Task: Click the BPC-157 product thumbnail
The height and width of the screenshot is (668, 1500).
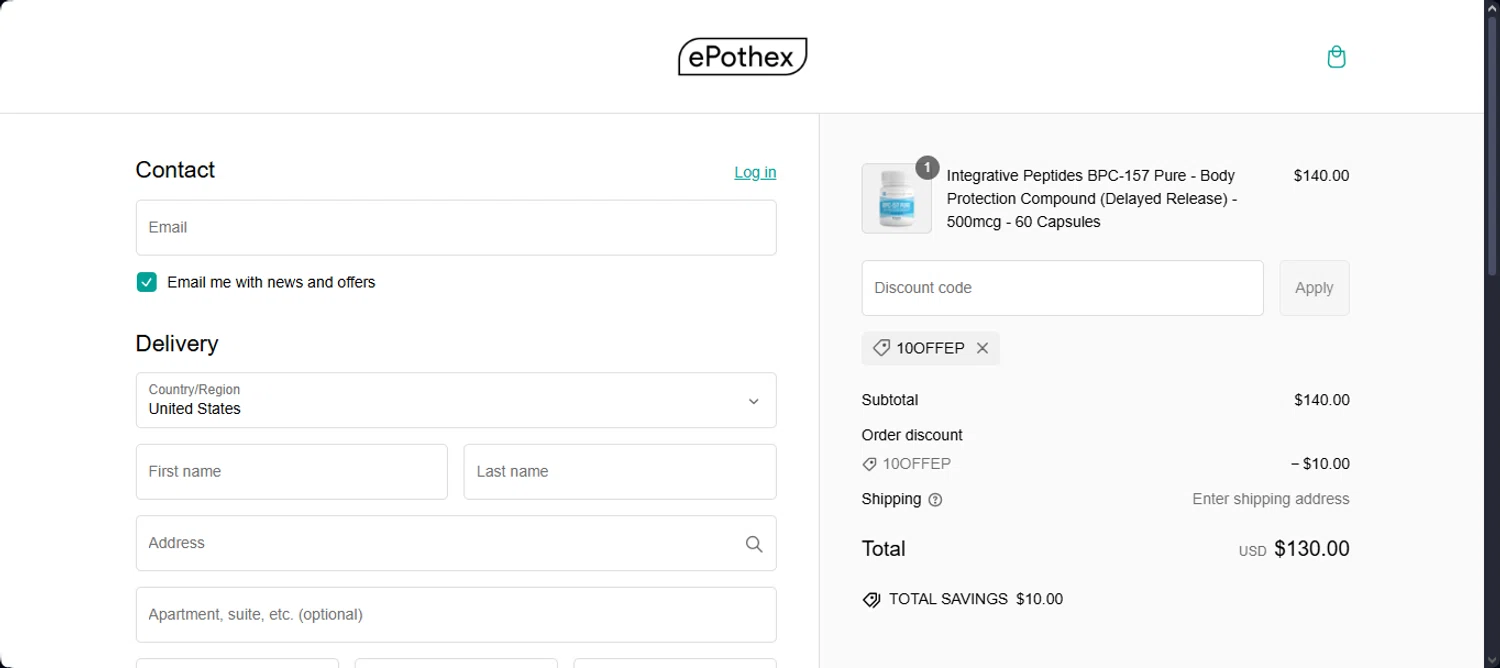Action: [896, 199]
